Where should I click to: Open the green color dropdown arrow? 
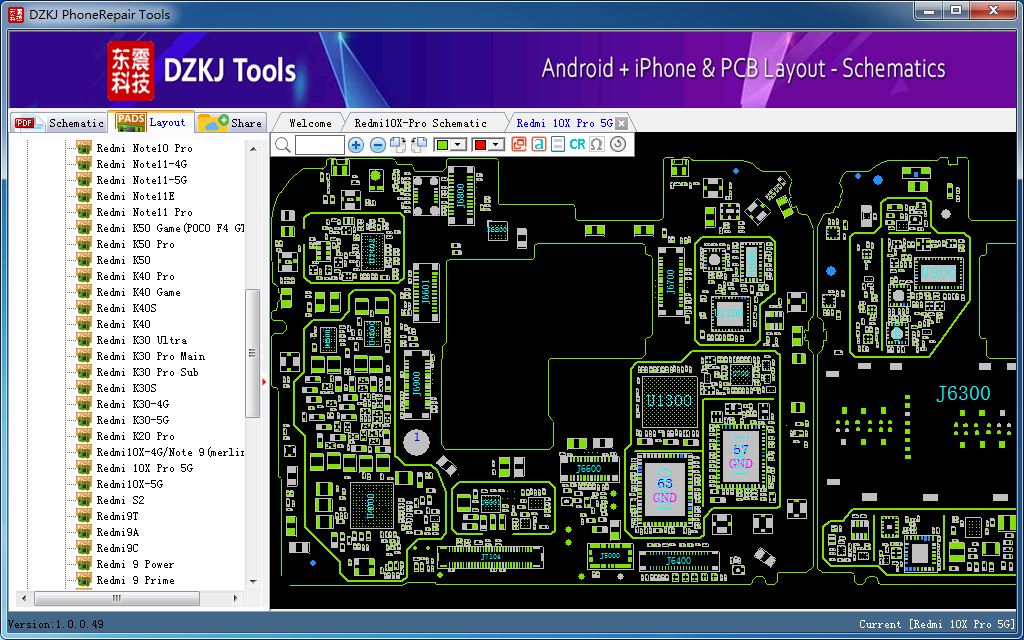[x=458, y=145]
